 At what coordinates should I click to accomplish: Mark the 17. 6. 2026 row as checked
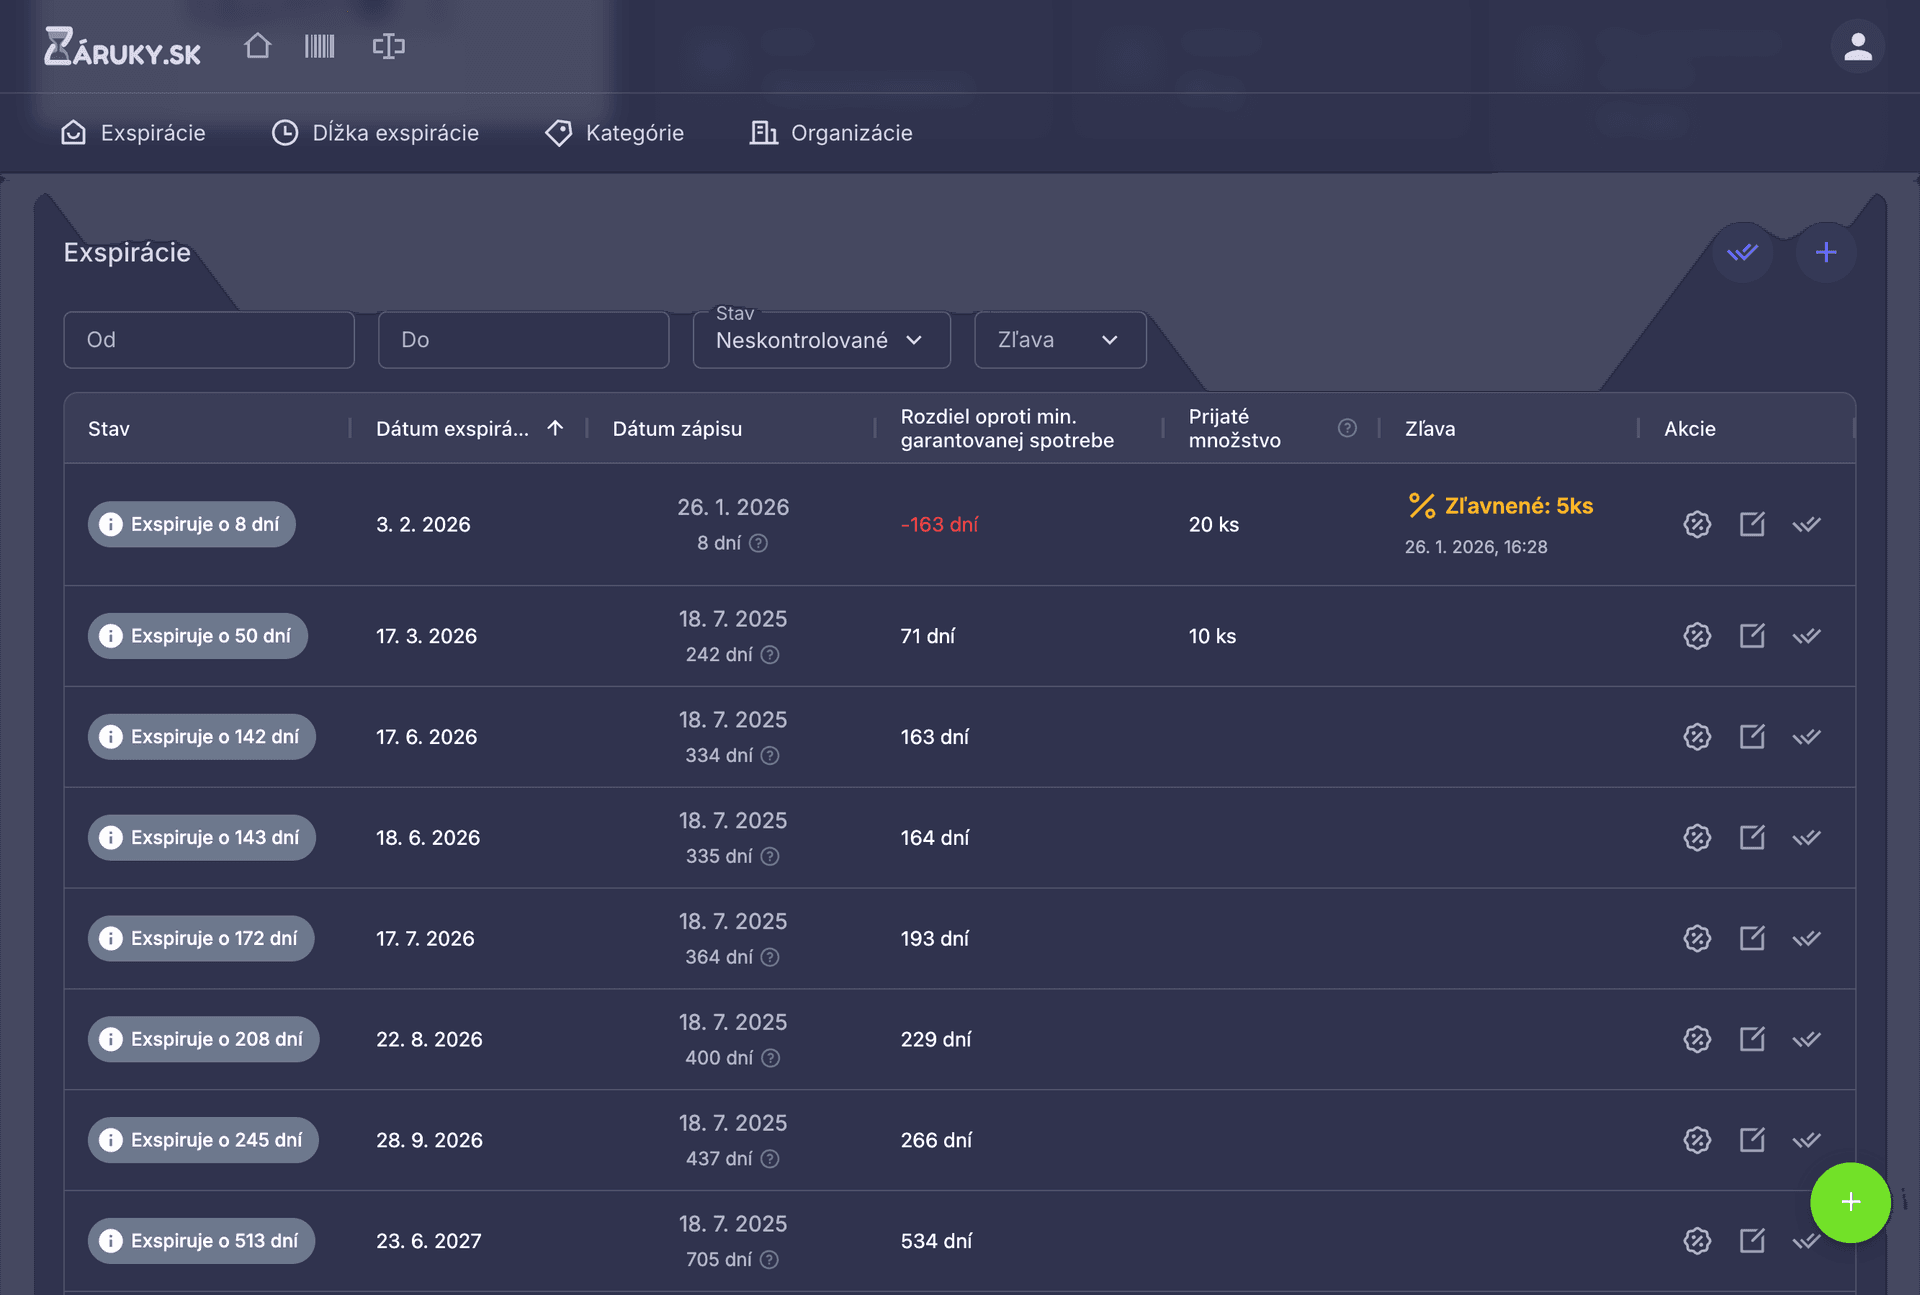[1806, 737]
